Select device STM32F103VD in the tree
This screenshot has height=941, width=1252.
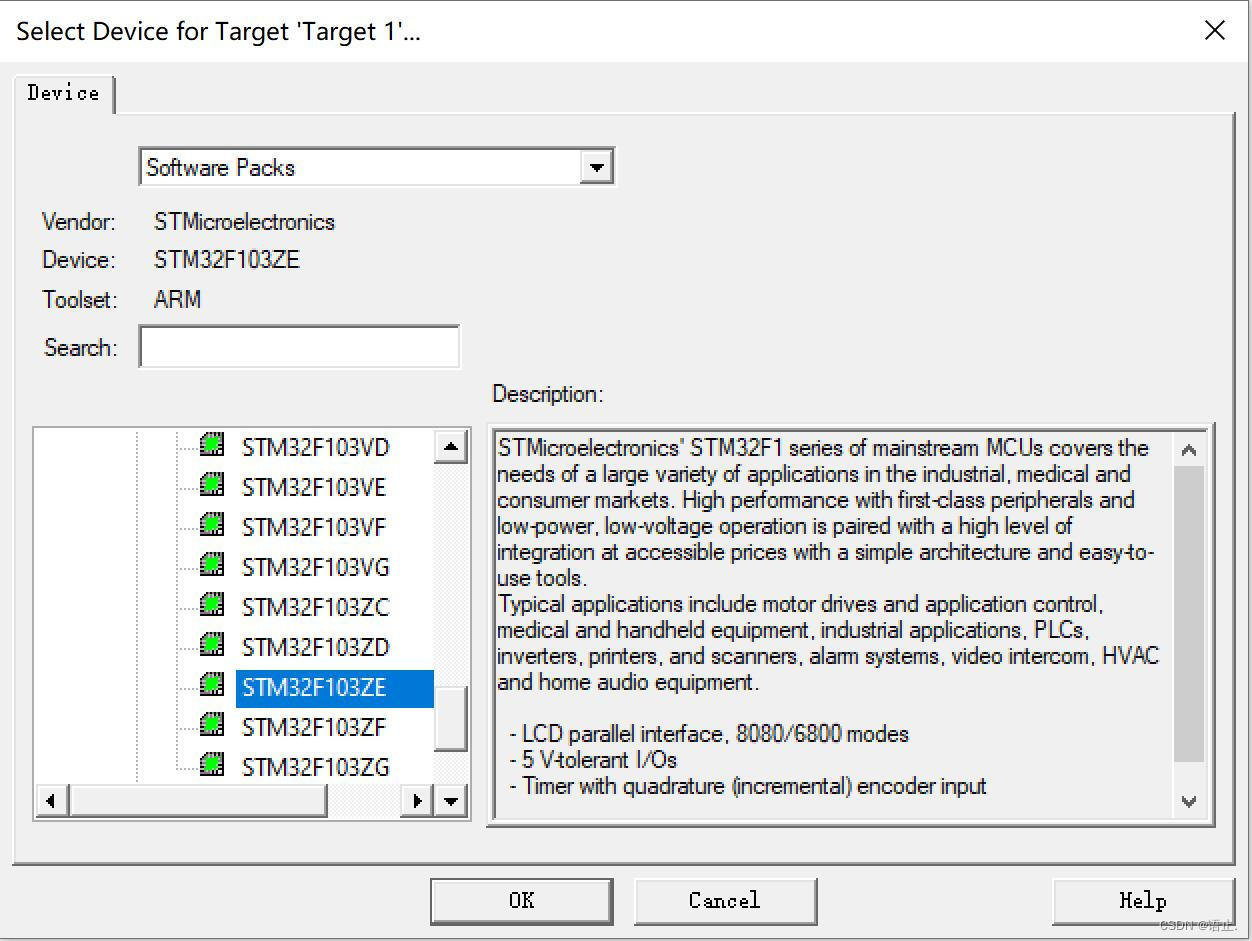coord(315,448)
